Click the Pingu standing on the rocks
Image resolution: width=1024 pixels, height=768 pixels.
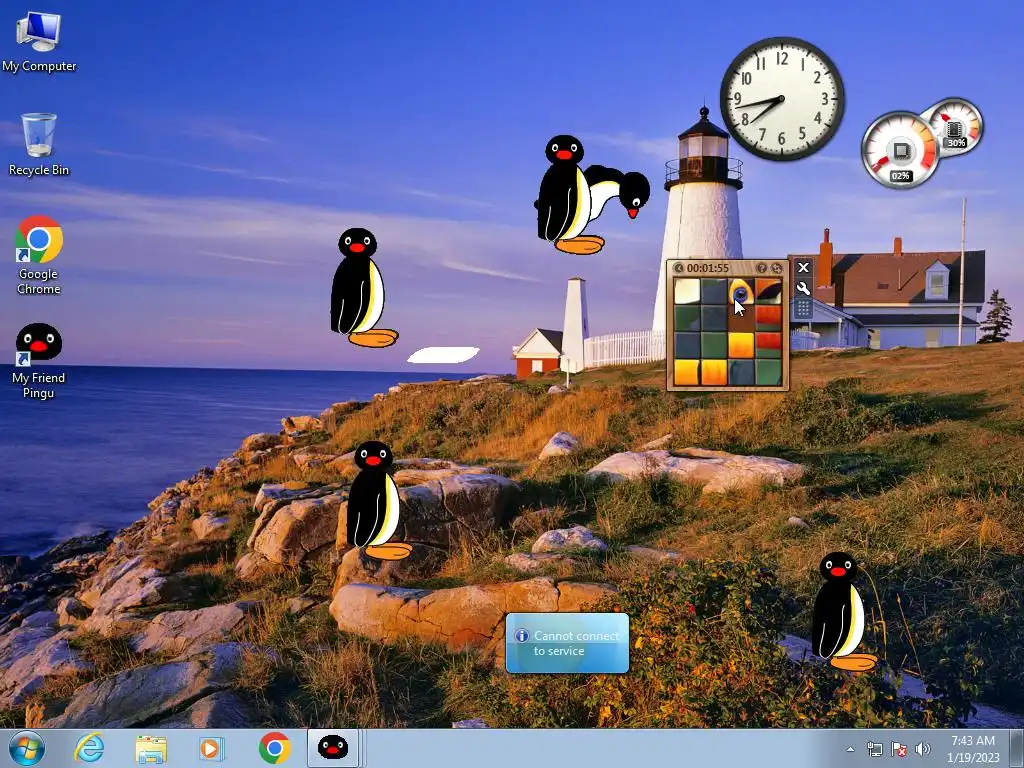377,500
